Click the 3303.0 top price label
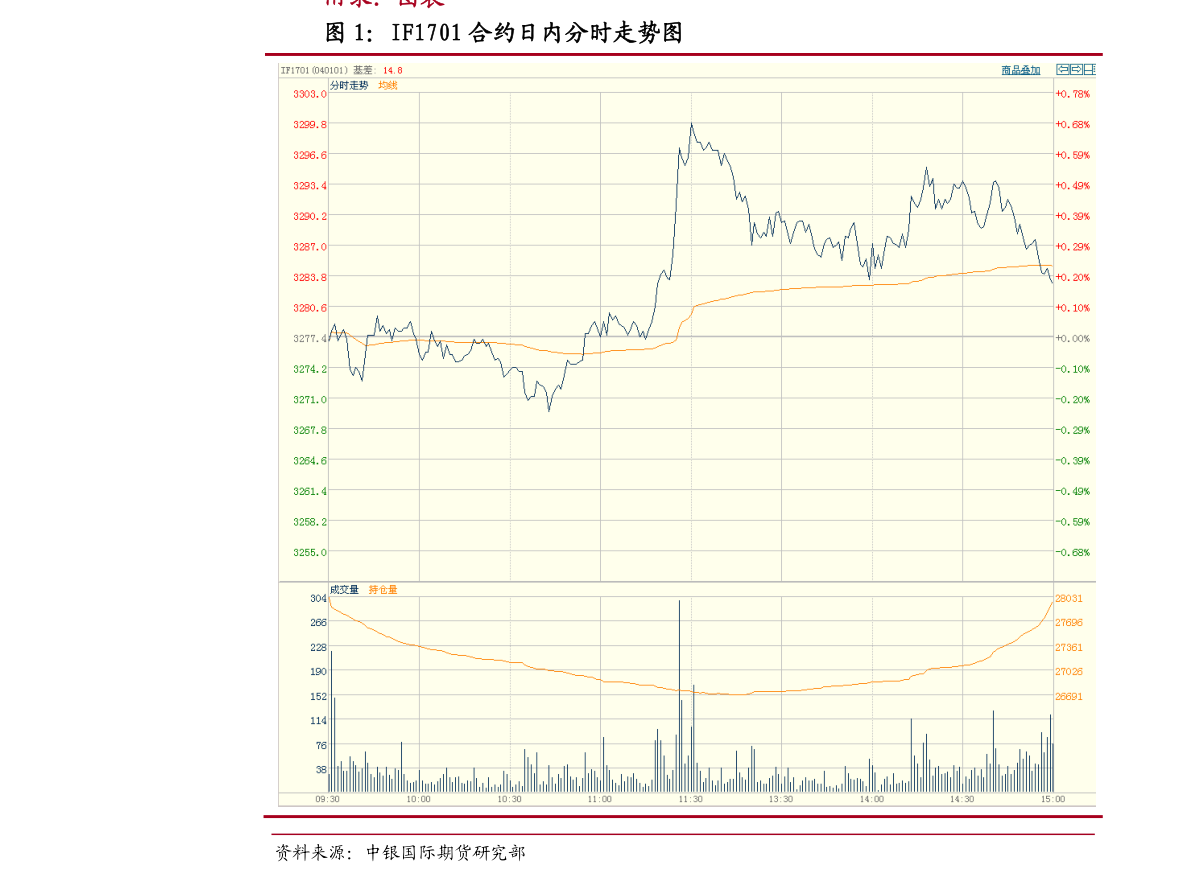Screen dimensions: 1191x882 [310, 94]
